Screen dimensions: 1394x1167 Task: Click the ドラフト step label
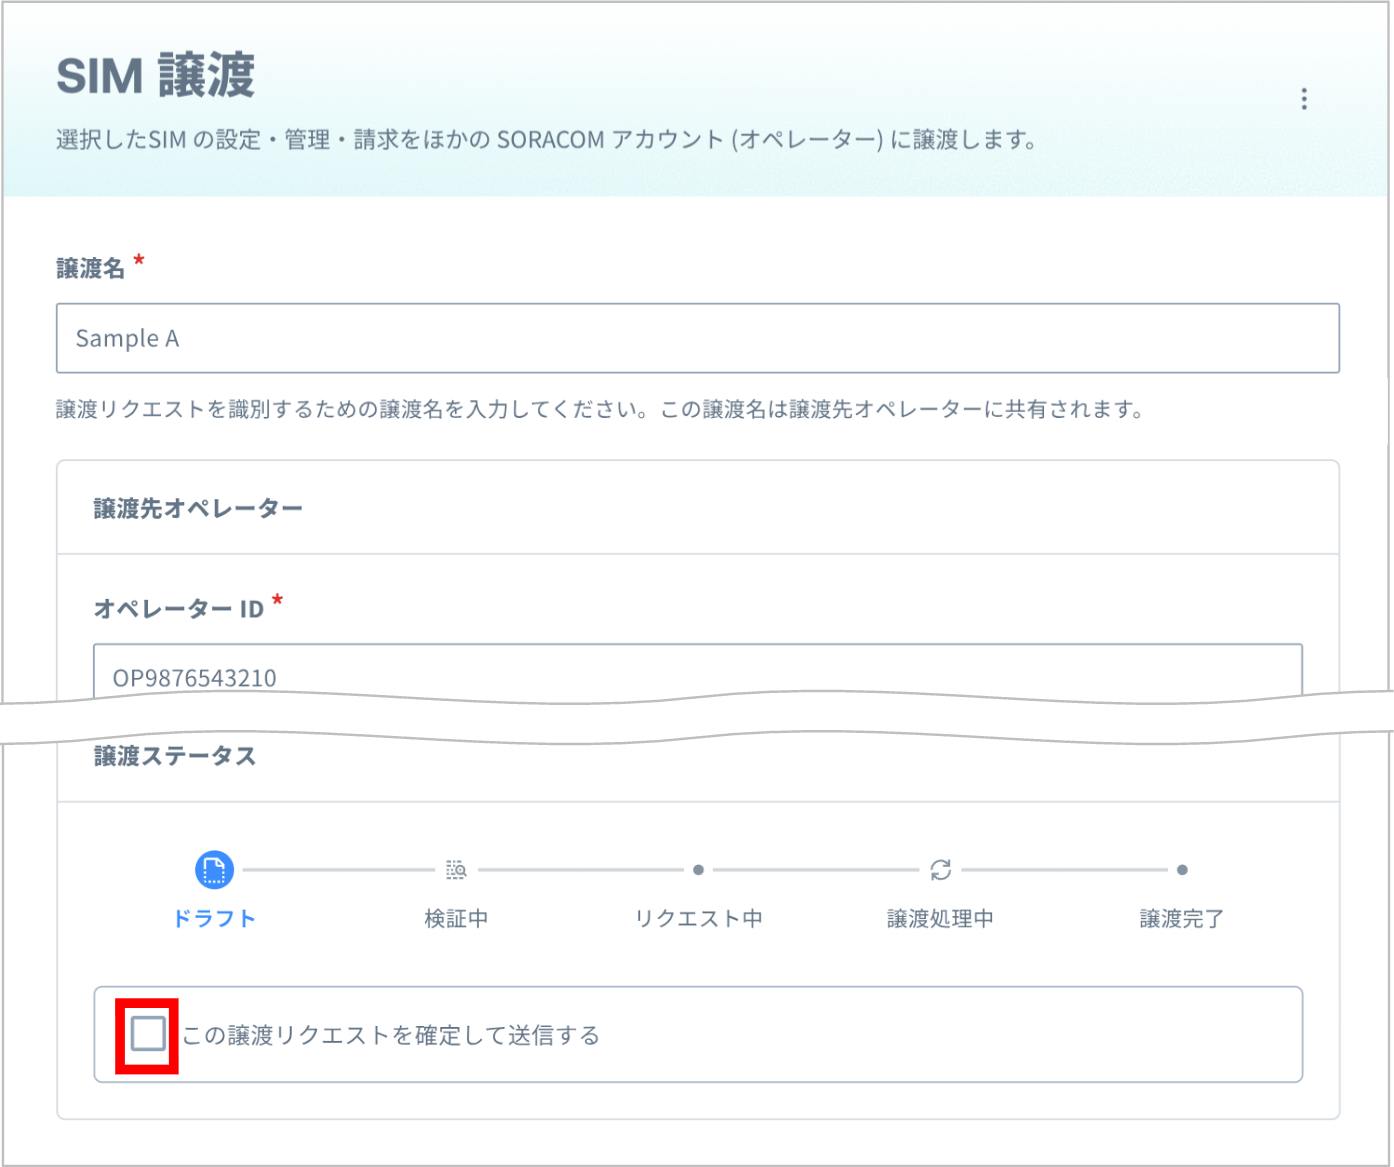coord(214,919)
